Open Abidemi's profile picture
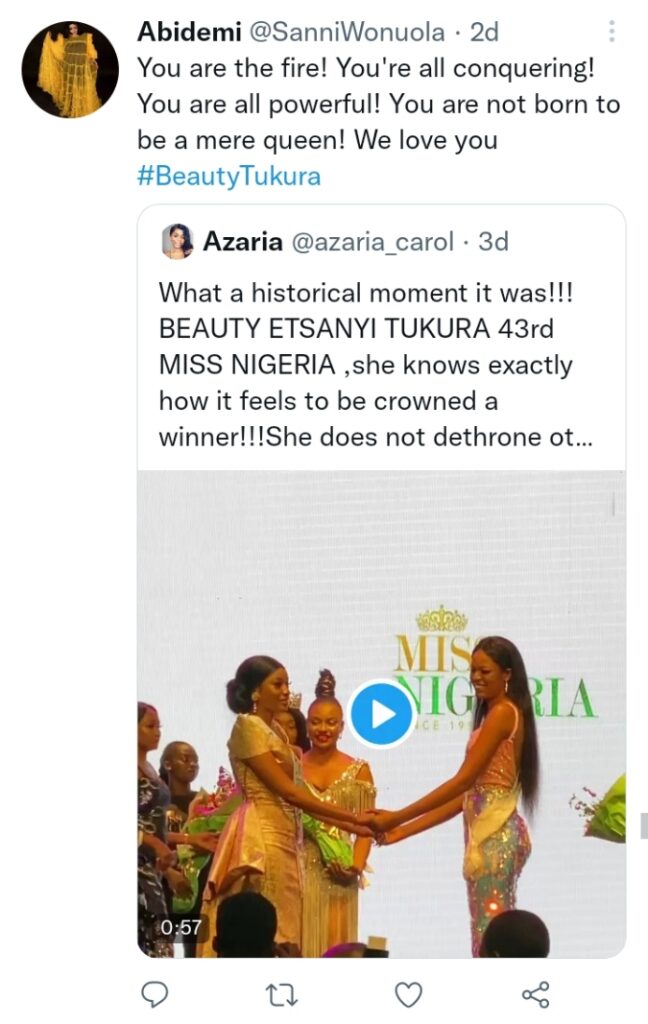 (x=70, y=70)
